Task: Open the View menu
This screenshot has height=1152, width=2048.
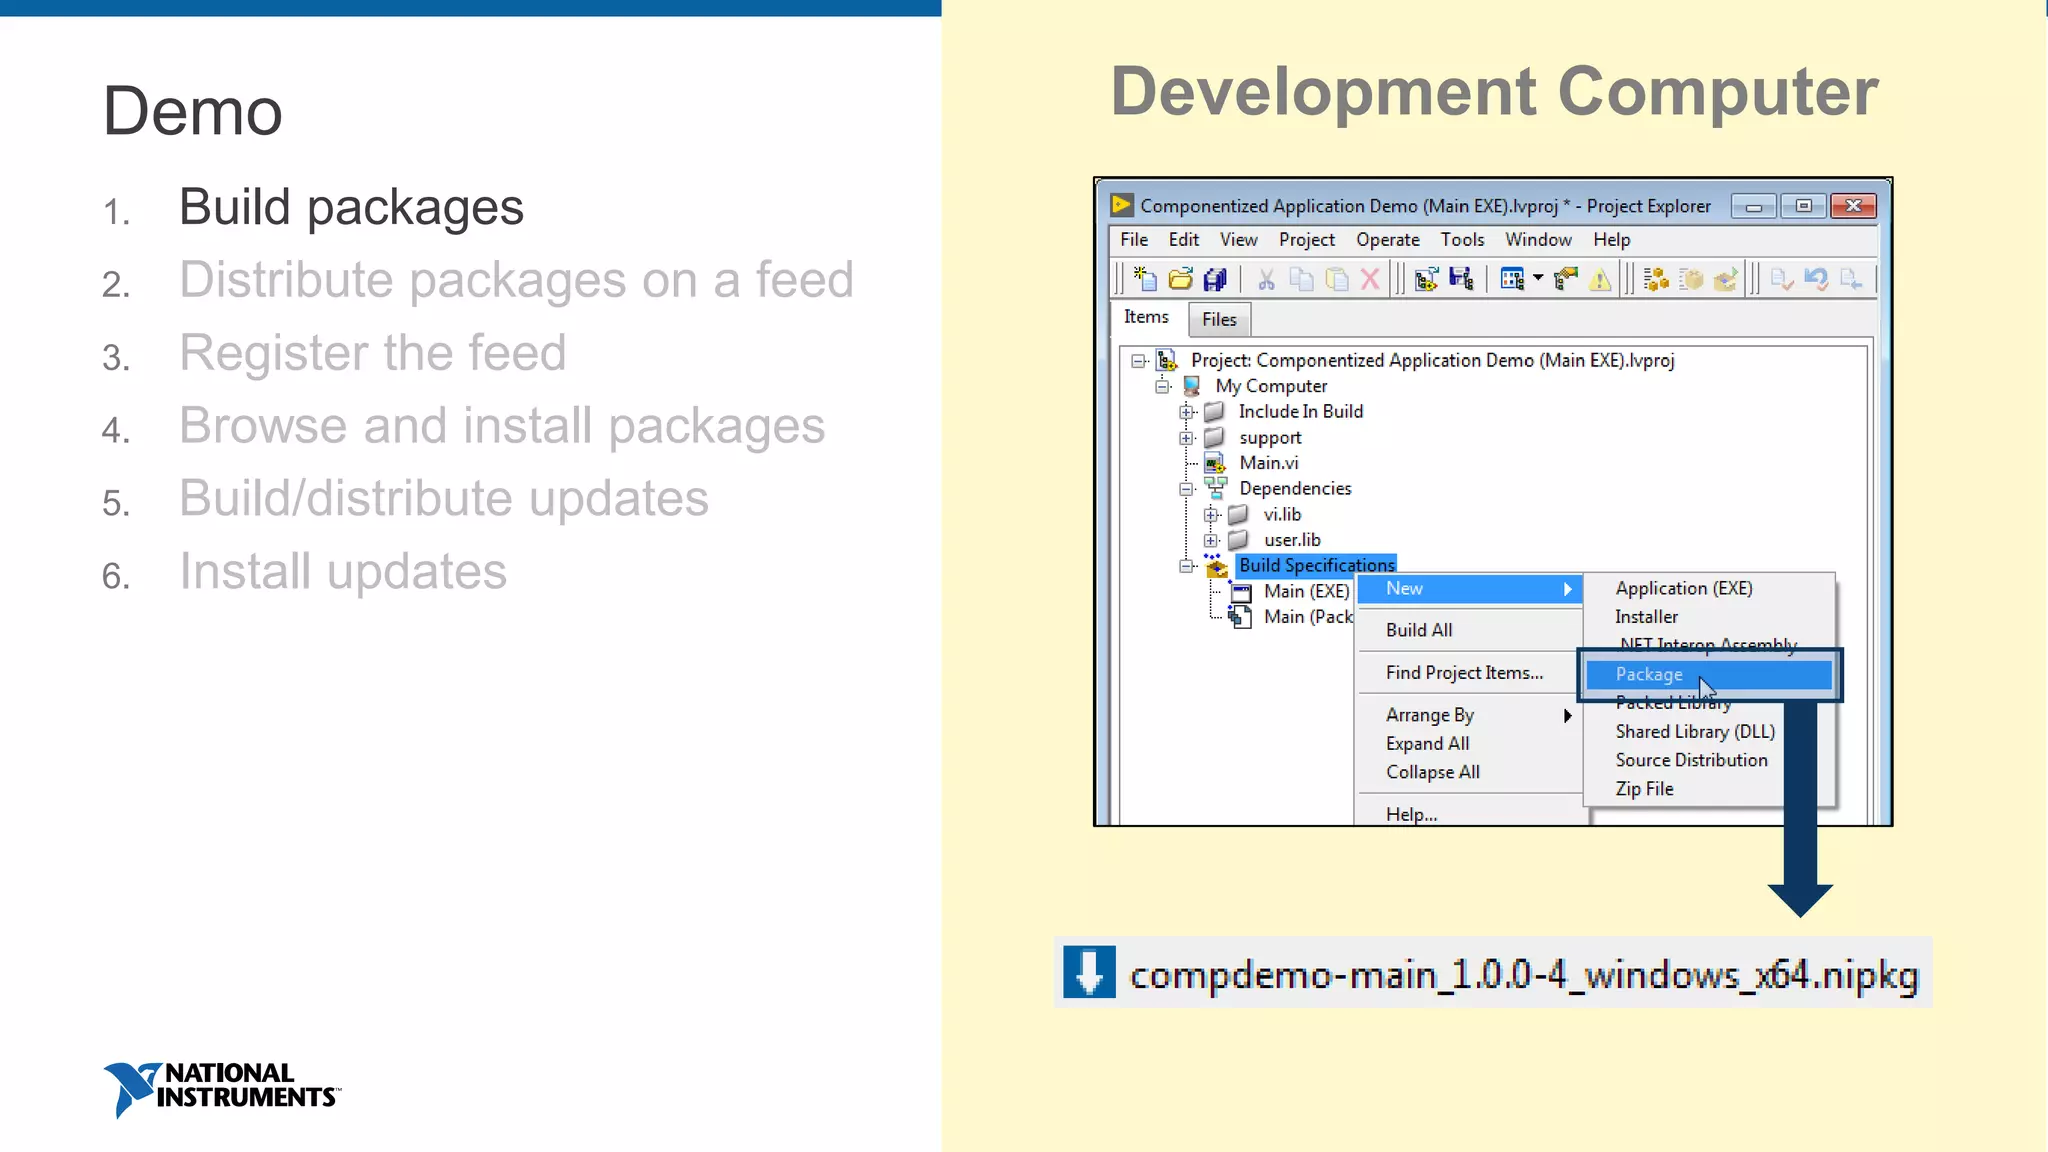Action: pyautogui.click(x=1238, y=240)
